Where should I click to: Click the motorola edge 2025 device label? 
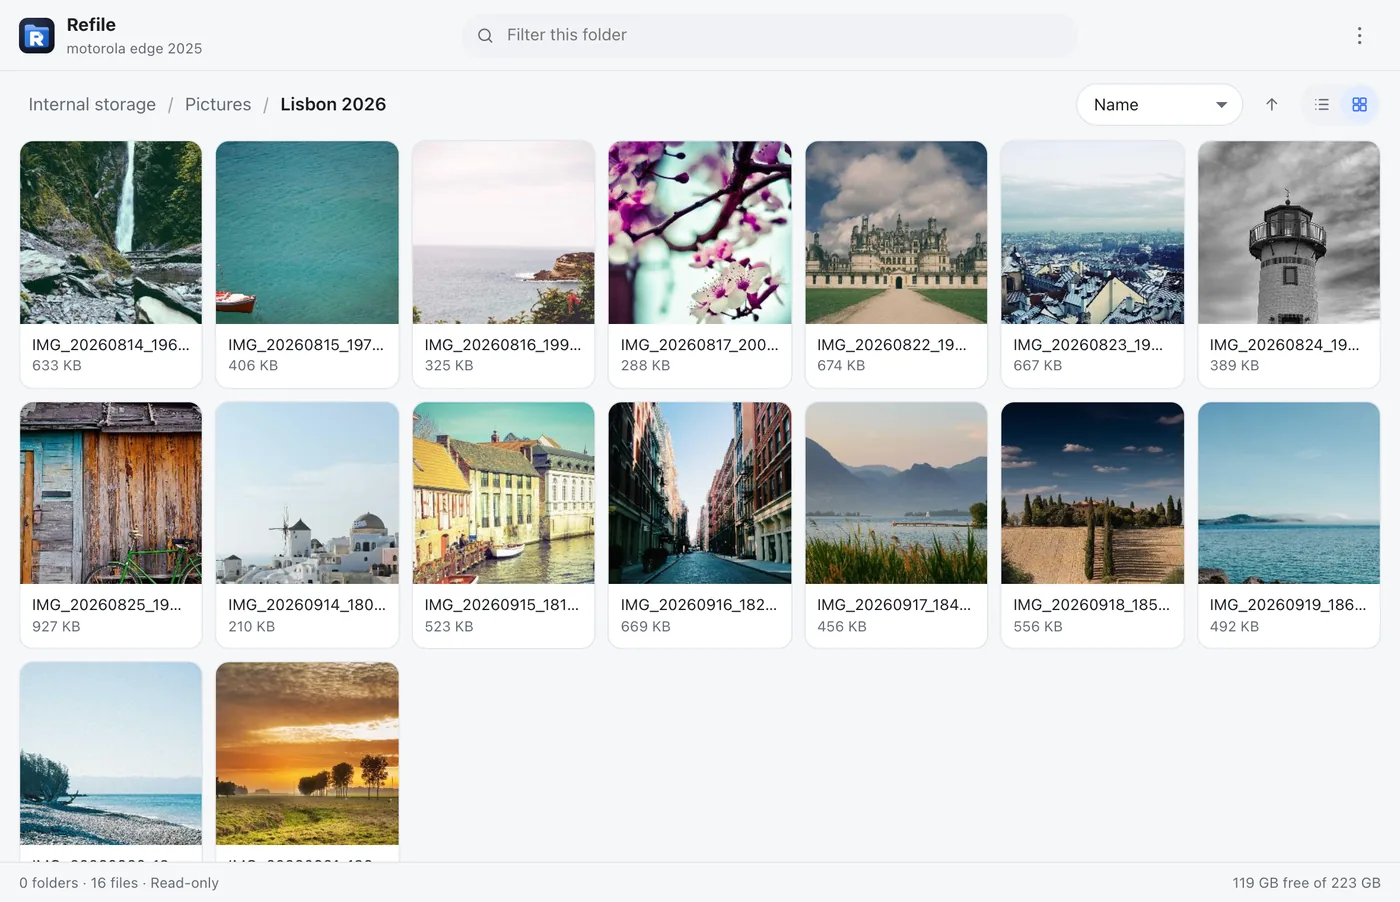click(134, 49)
